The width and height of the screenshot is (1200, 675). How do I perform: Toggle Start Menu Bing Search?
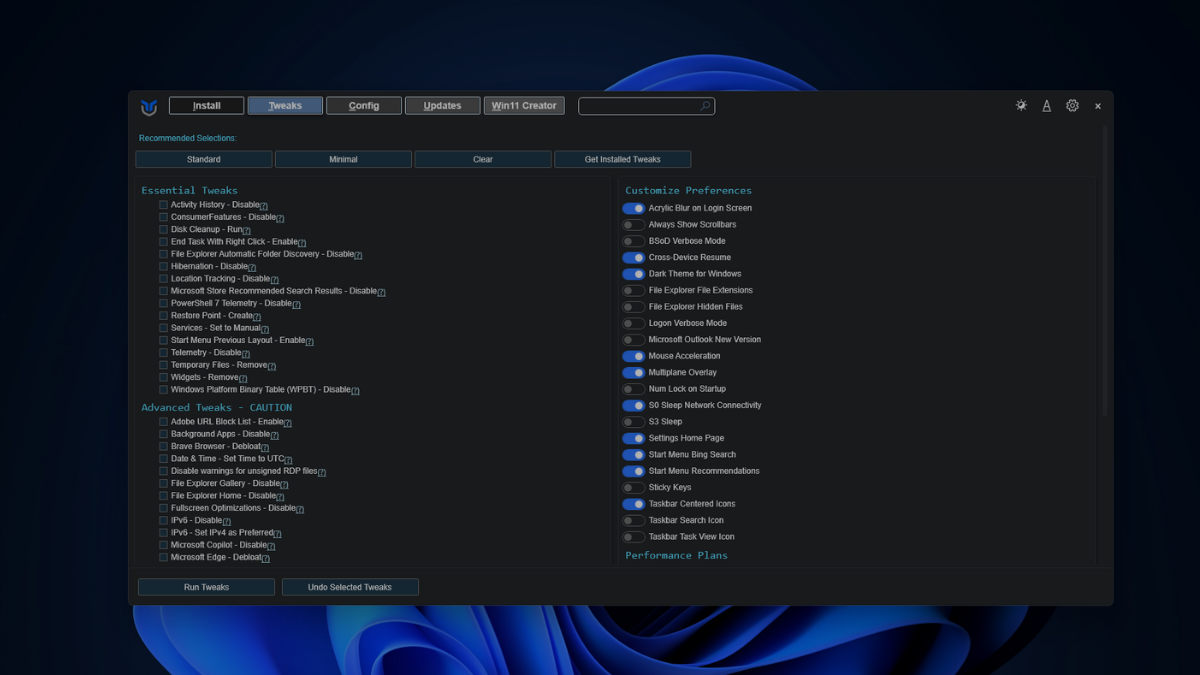coord(633,455)
